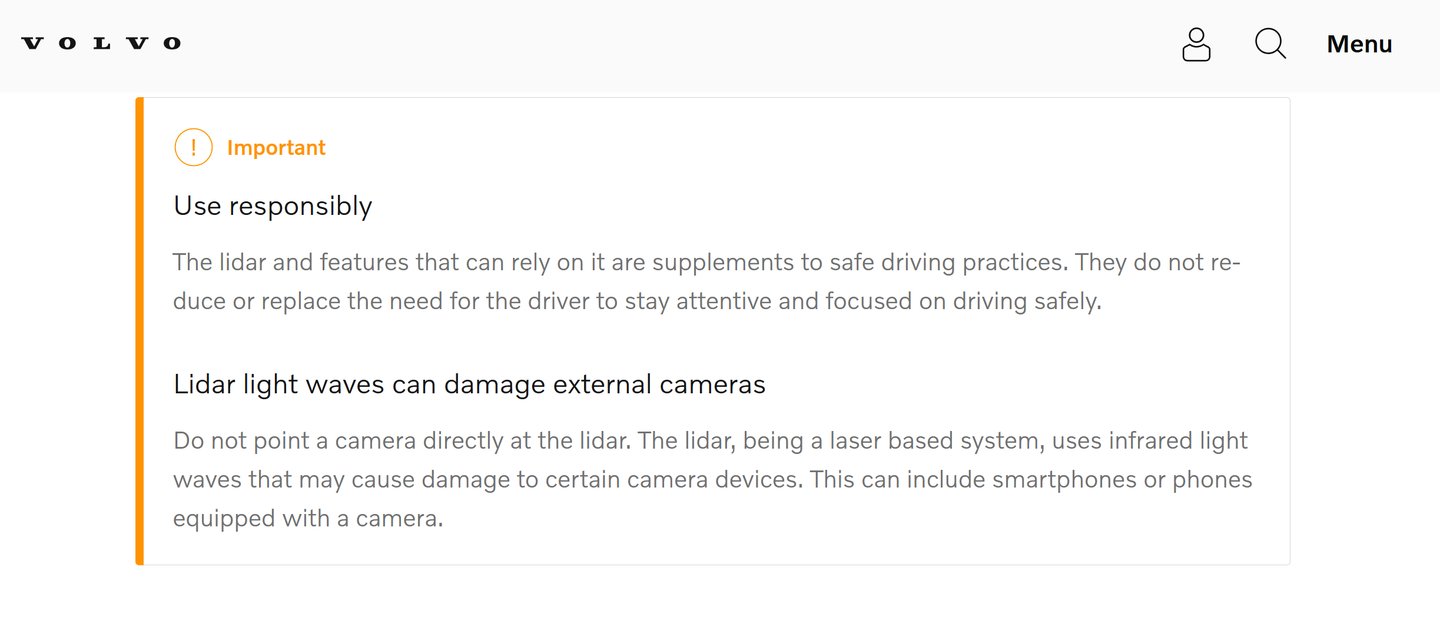Viewport: 1440px width, 620px height.
Task: Click the Volvo logo in header
Action: (x=101, y=43)
